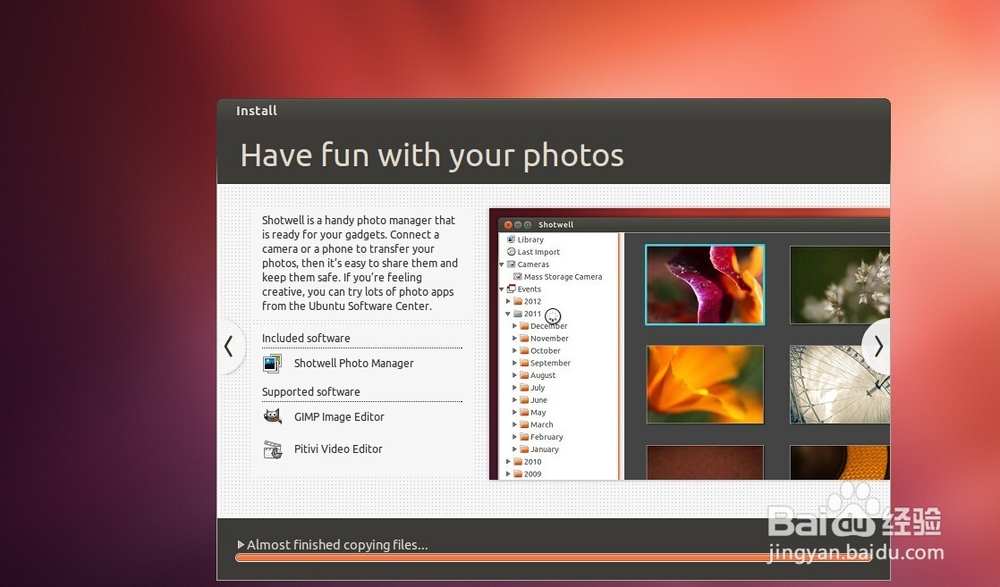This screenshot has width=1000, height=587.
Task: Select the Shotwell Photo Manager icon
Action: click(271, 363)
